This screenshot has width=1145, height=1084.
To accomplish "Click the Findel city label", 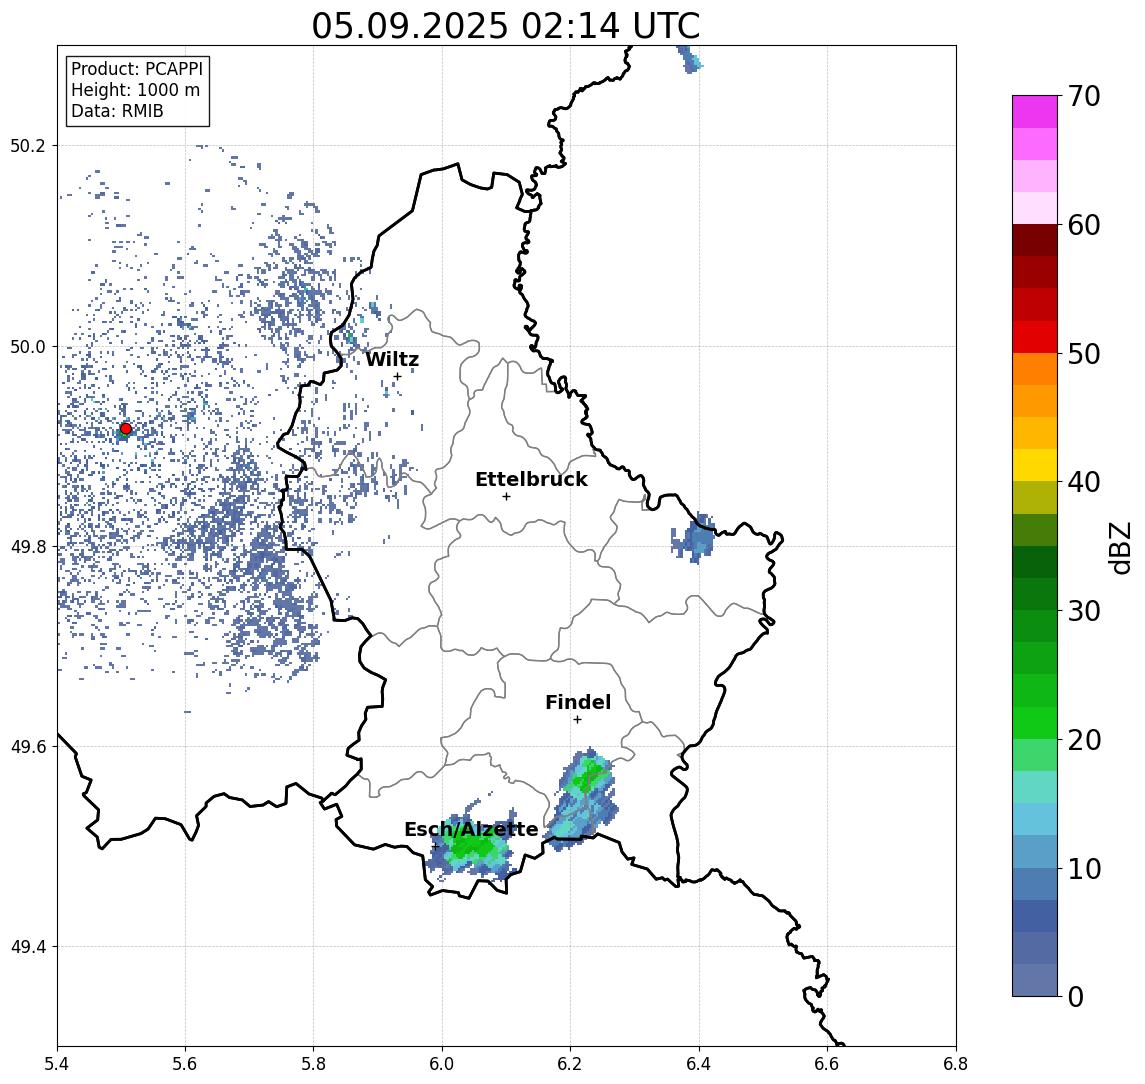I will [x=578, y=702].
